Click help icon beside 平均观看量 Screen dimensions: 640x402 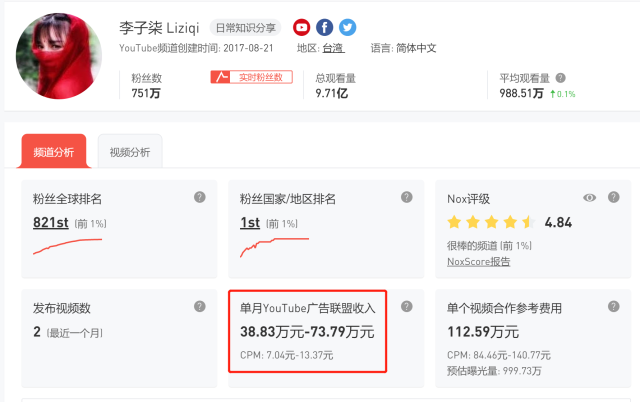pyautogui.click(x=560, y=78)
